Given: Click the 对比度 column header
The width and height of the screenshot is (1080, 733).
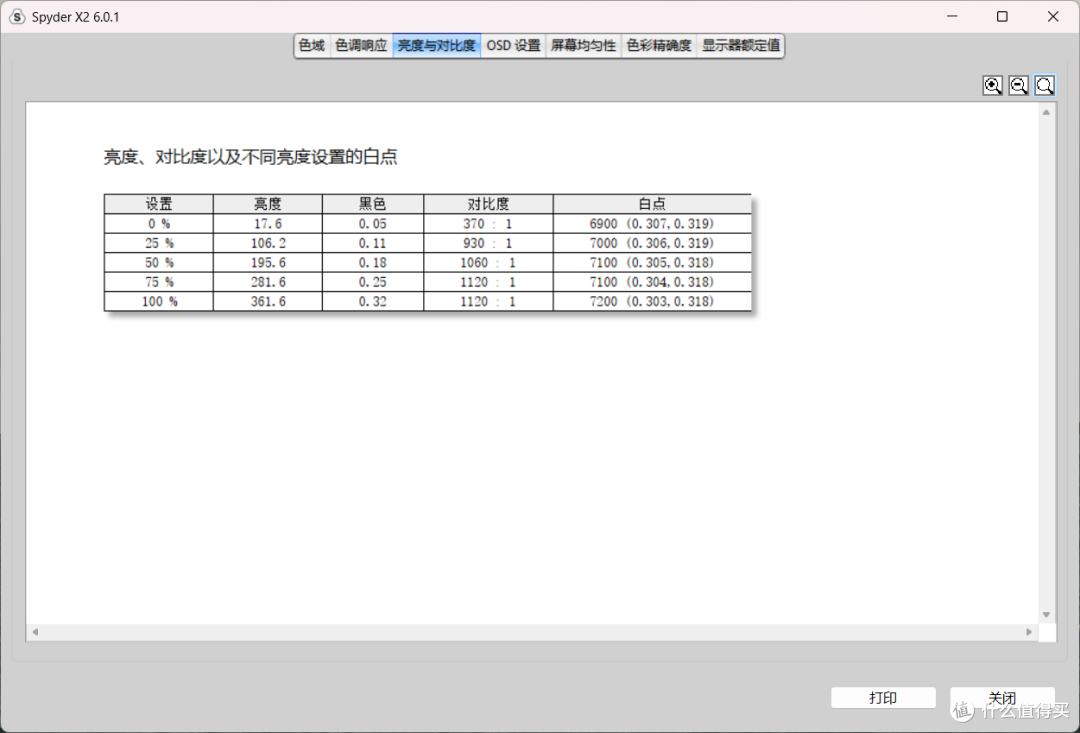Looking at the screenshot, I should 488,204.
